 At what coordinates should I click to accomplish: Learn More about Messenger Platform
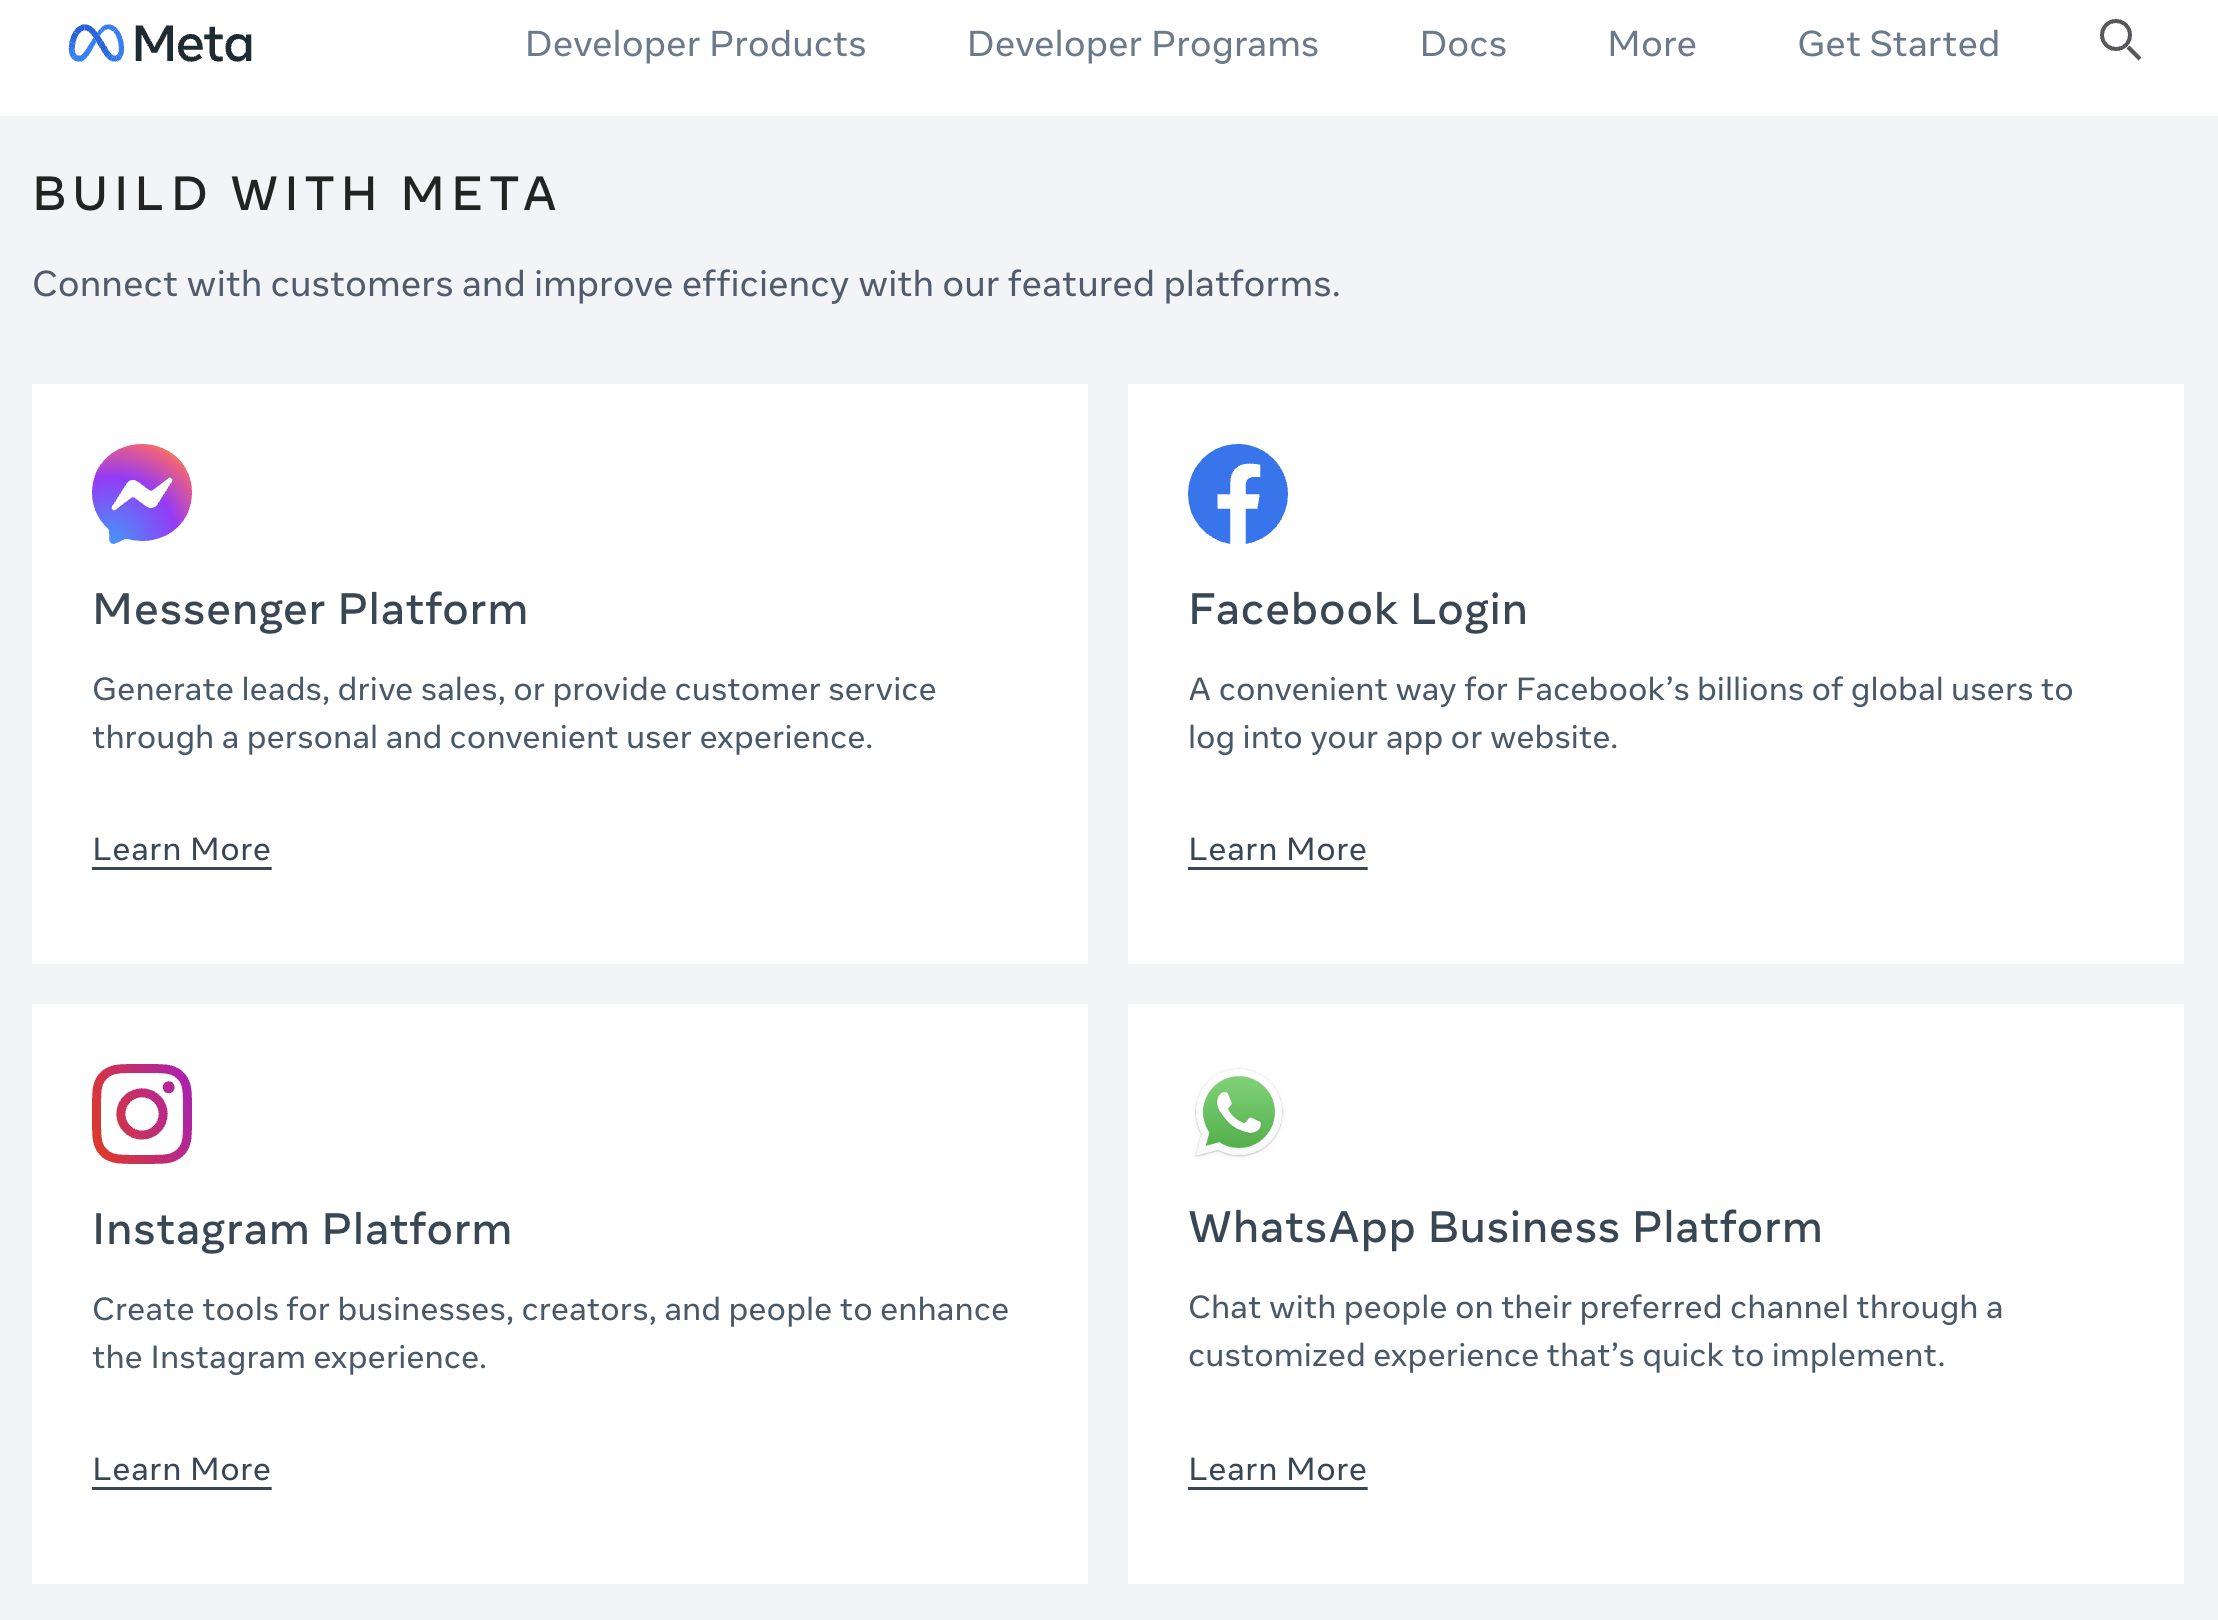click(182, 850)
